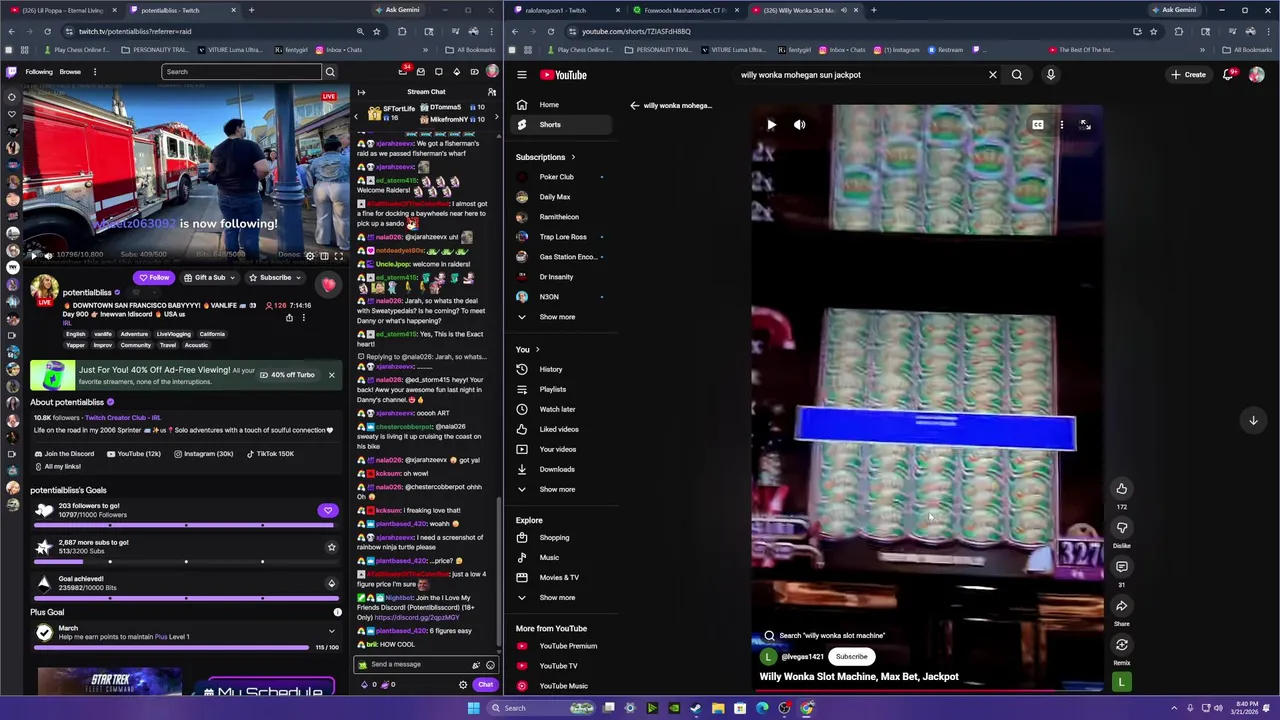The image size is (1280, 720).
Task: Open Poker Club subscription channel
Action: 560,177
